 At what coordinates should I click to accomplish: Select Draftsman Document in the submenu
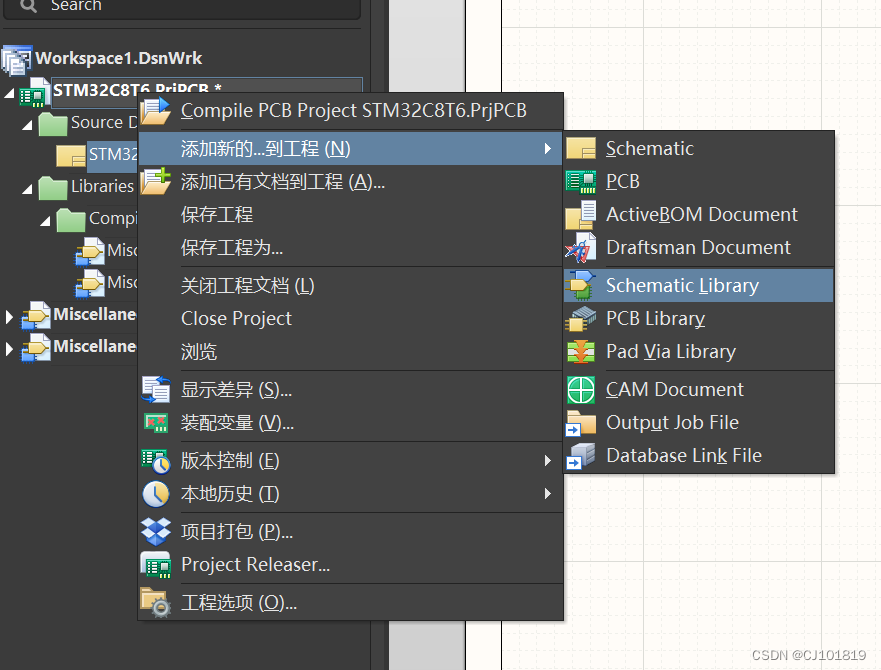[x=698, y=248]
